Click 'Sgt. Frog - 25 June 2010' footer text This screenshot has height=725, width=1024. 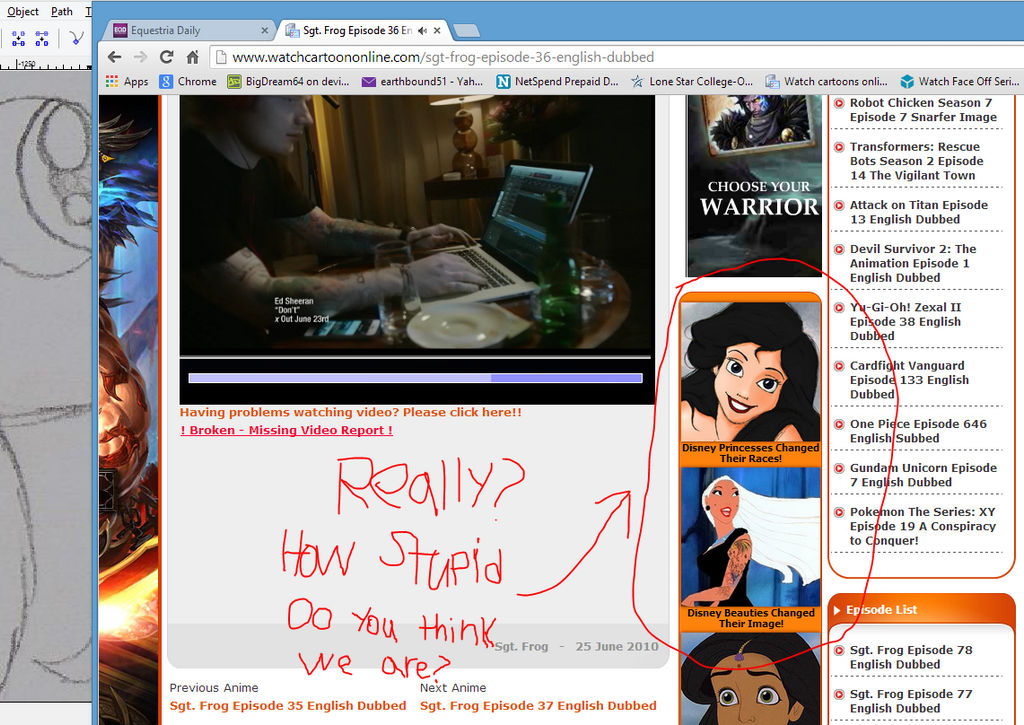pos(577,646)
